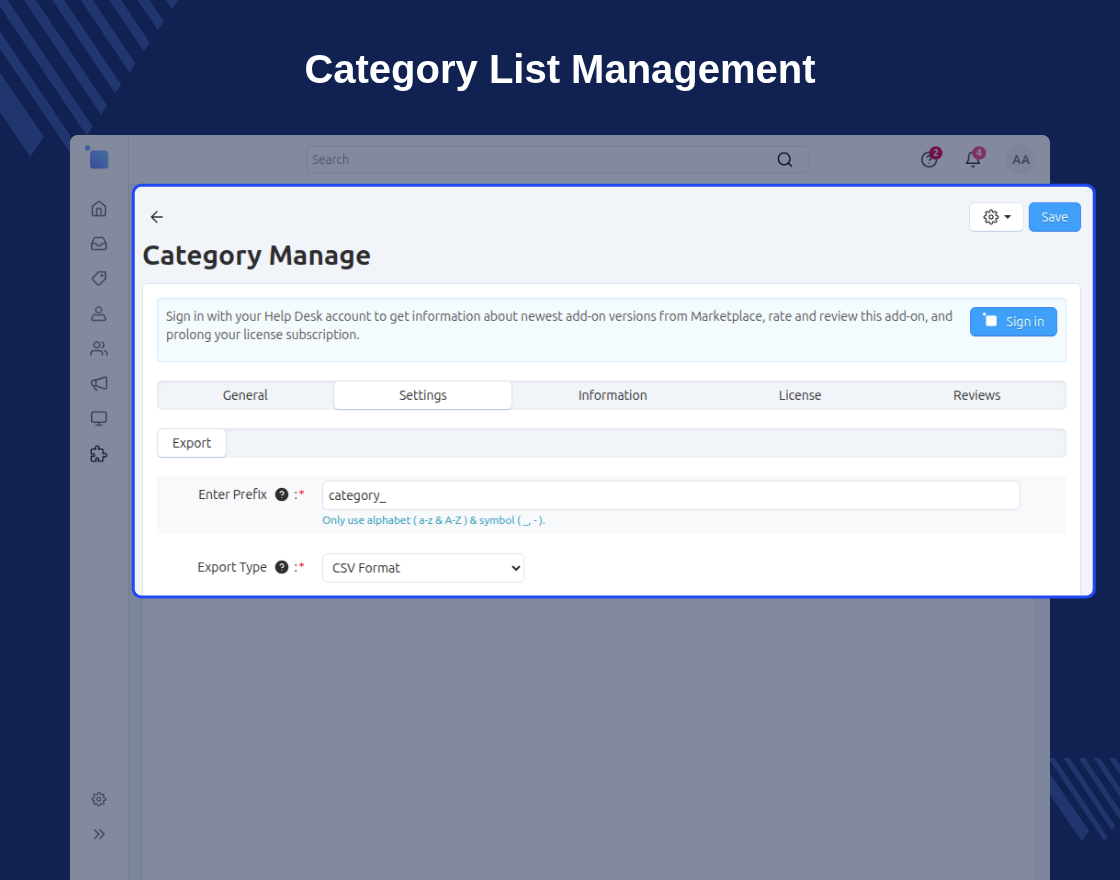This screenshot has height=880, width=1120.
Task: Open the Export Type CSV Format dropdown
Action: point(423,568)
